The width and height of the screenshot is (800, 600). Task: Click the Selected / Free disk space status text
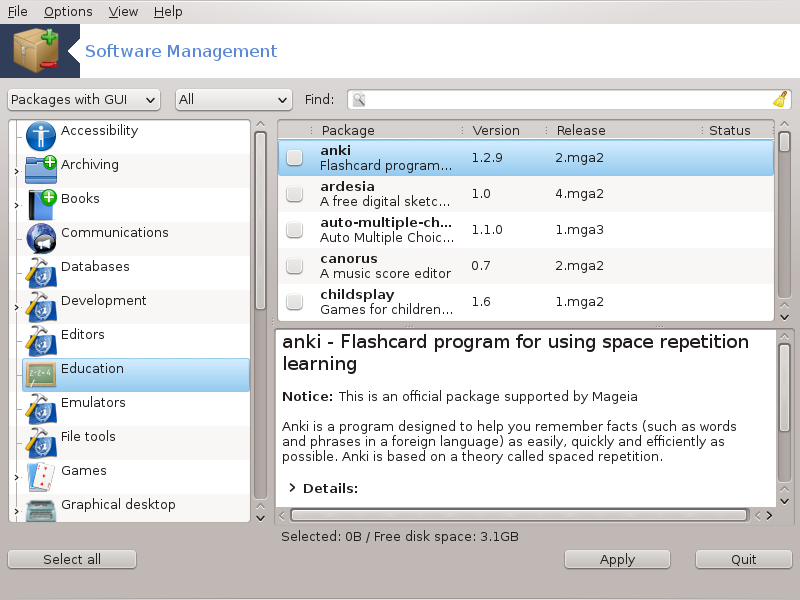[400, 537]
